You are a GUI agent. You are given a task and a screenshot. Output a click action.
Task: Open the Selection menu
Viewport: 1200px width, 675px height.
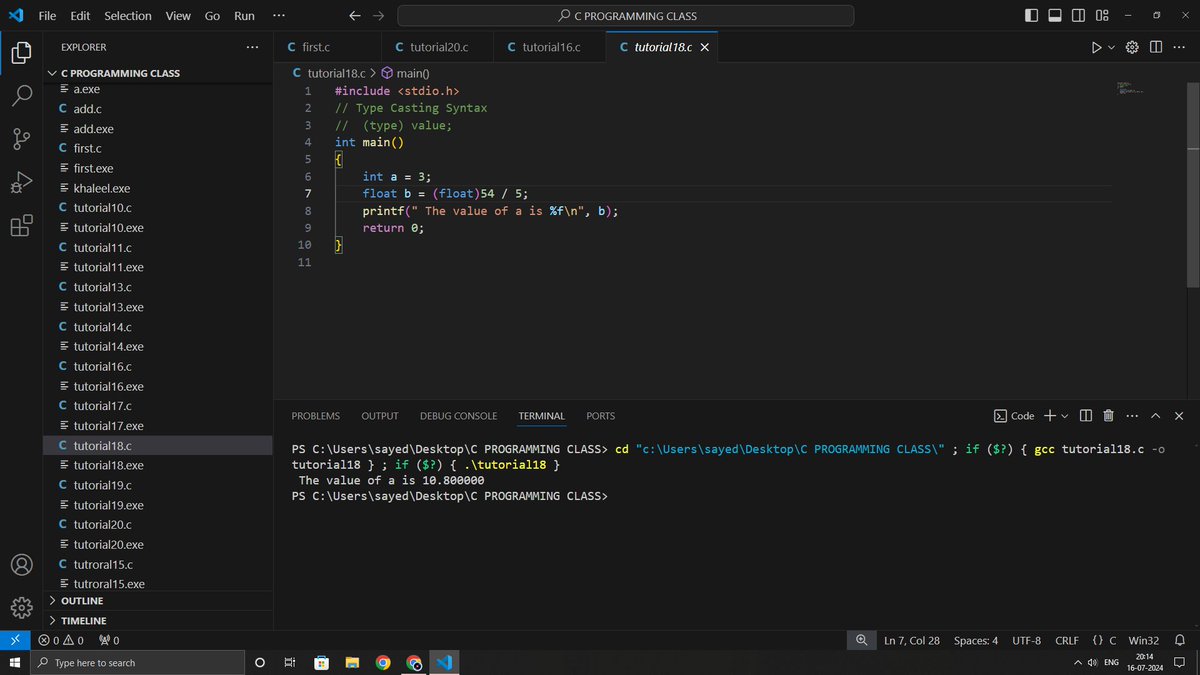(x=128, y=16)
